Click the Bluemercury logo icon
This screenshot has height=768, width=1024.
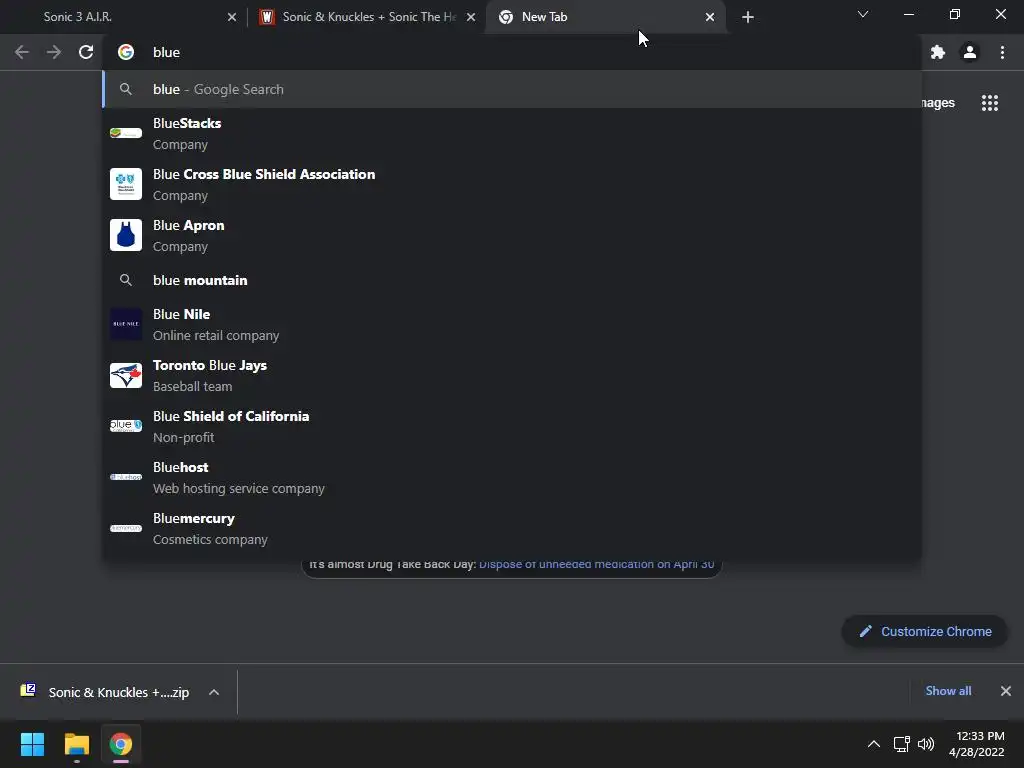coord(126,528)
